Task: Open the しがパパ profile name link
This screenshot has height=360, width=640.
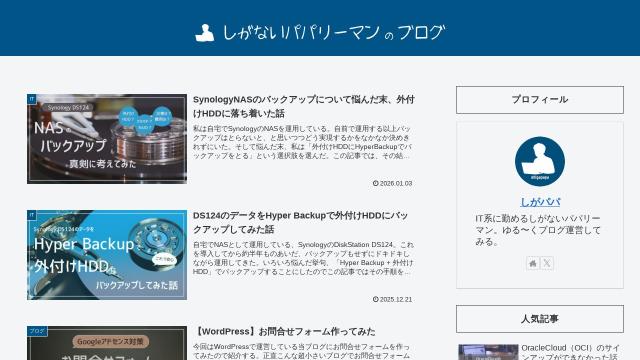Action: click(540, 202)
